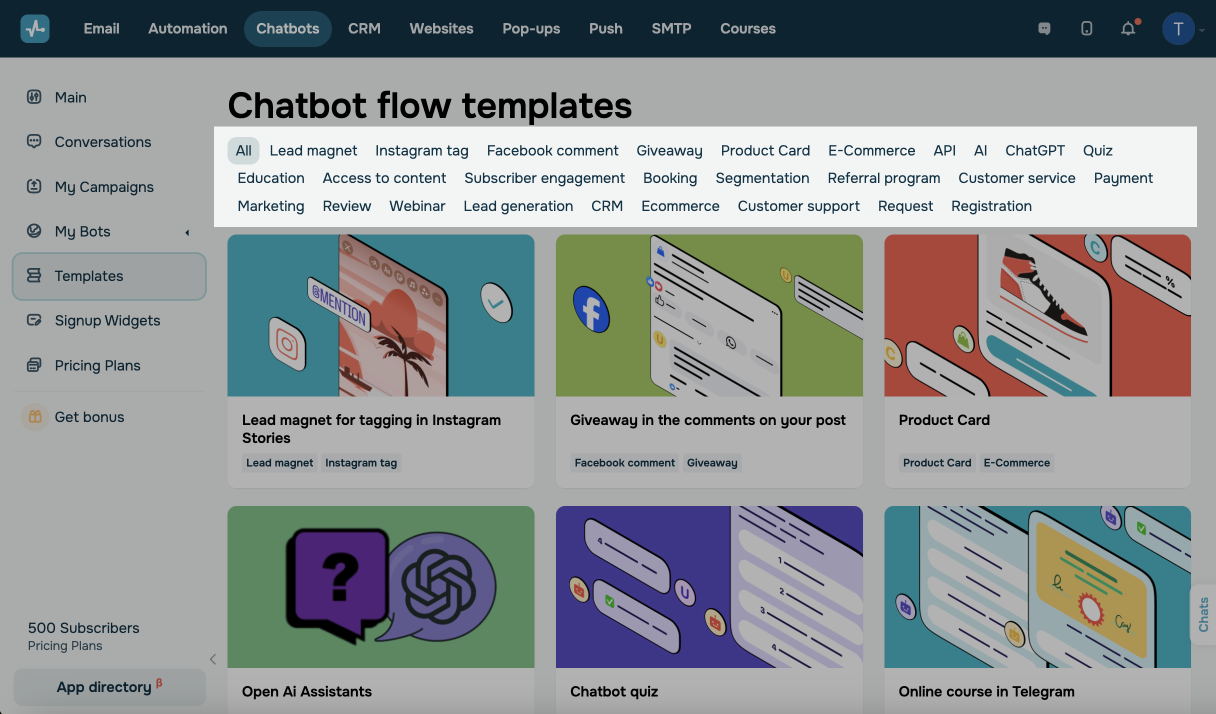Open the Facebook giveaway template thumbnail
Viewport: 1216px width, 714px height.
tap(709, 316)
